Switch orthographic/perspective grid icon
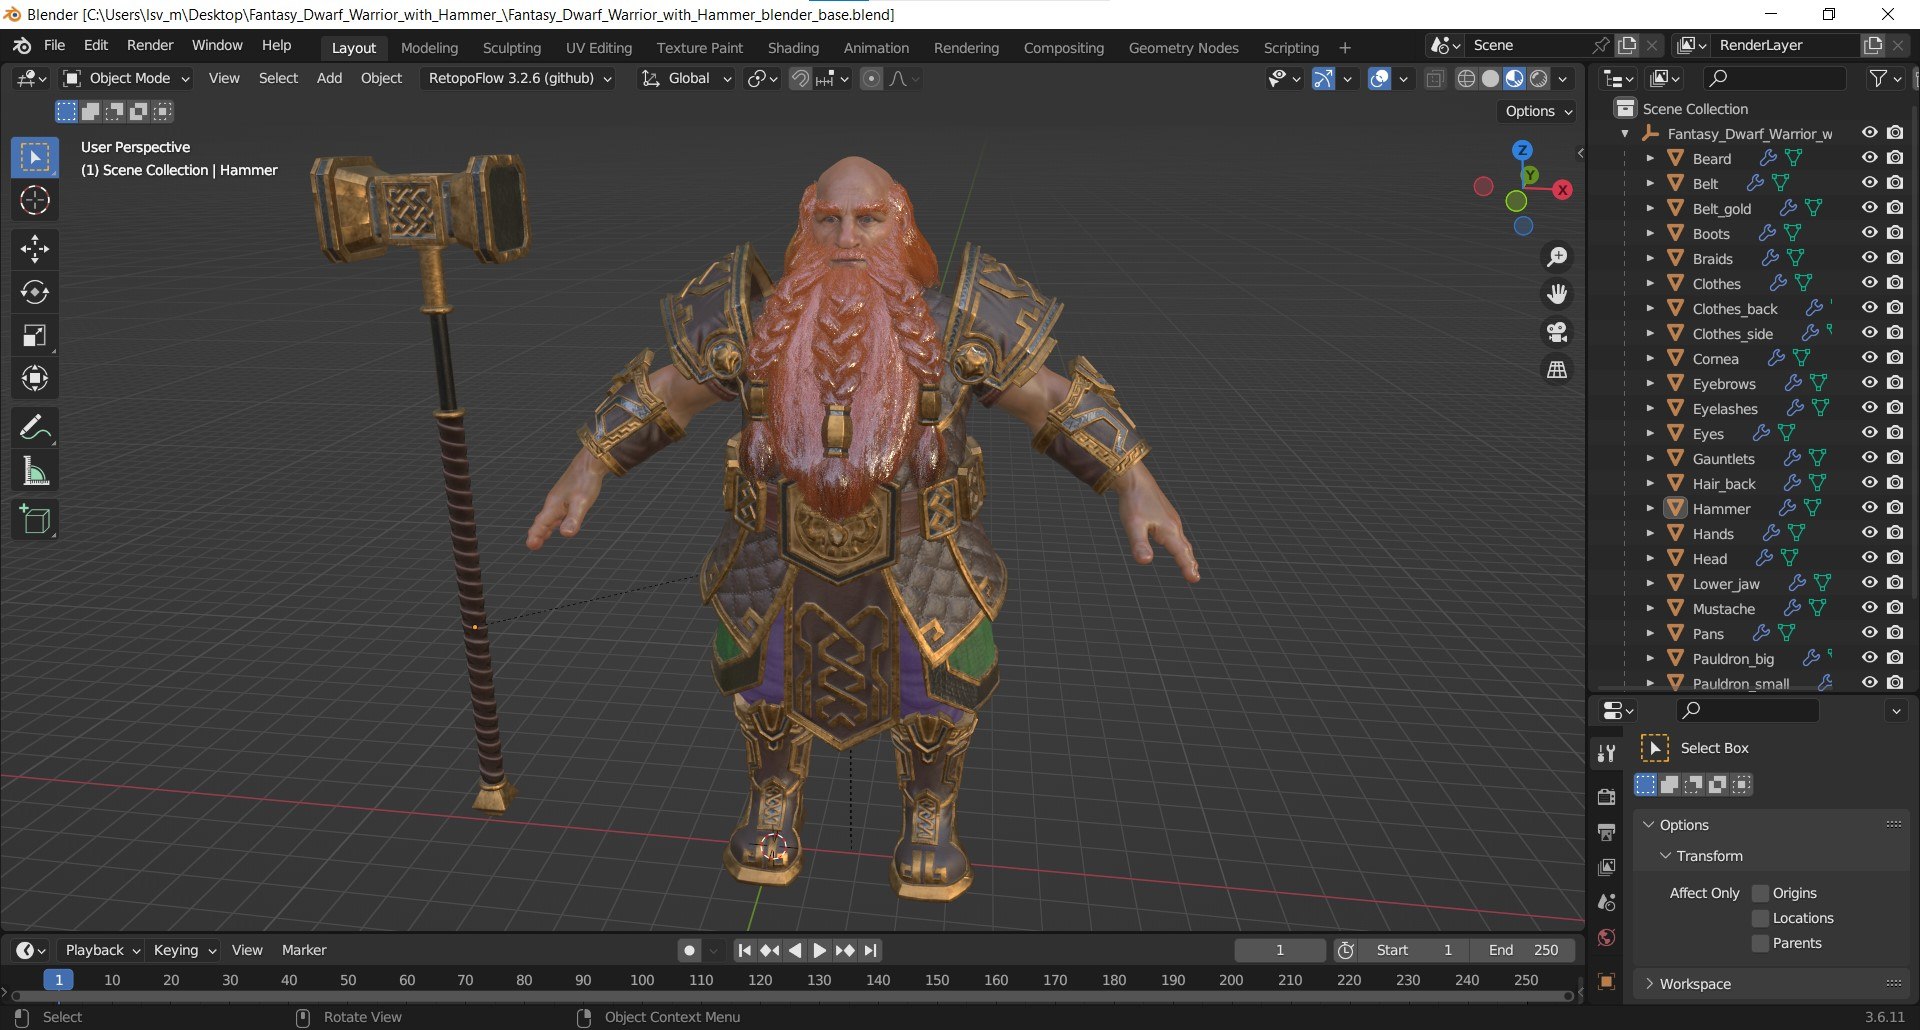Image resolution: width=1920 pixels, height=1030 pixels. tap(1557, 370)
